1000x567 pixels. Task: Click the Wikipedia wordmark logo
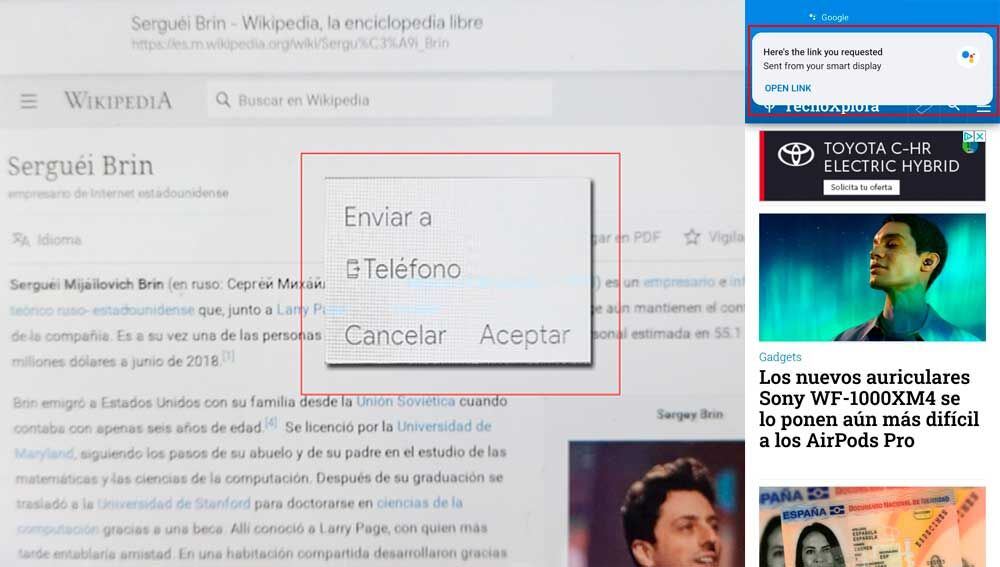coord(119,100)
